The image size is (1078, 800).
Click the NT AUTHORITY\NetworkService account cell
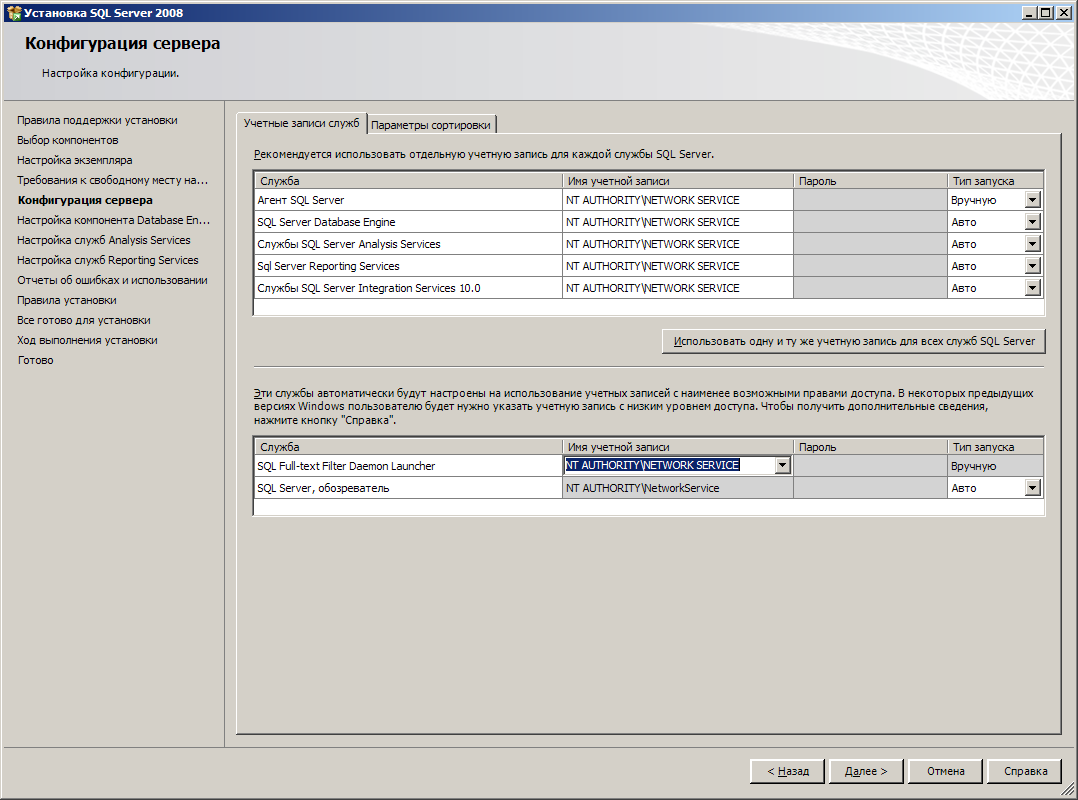[678, 488]
